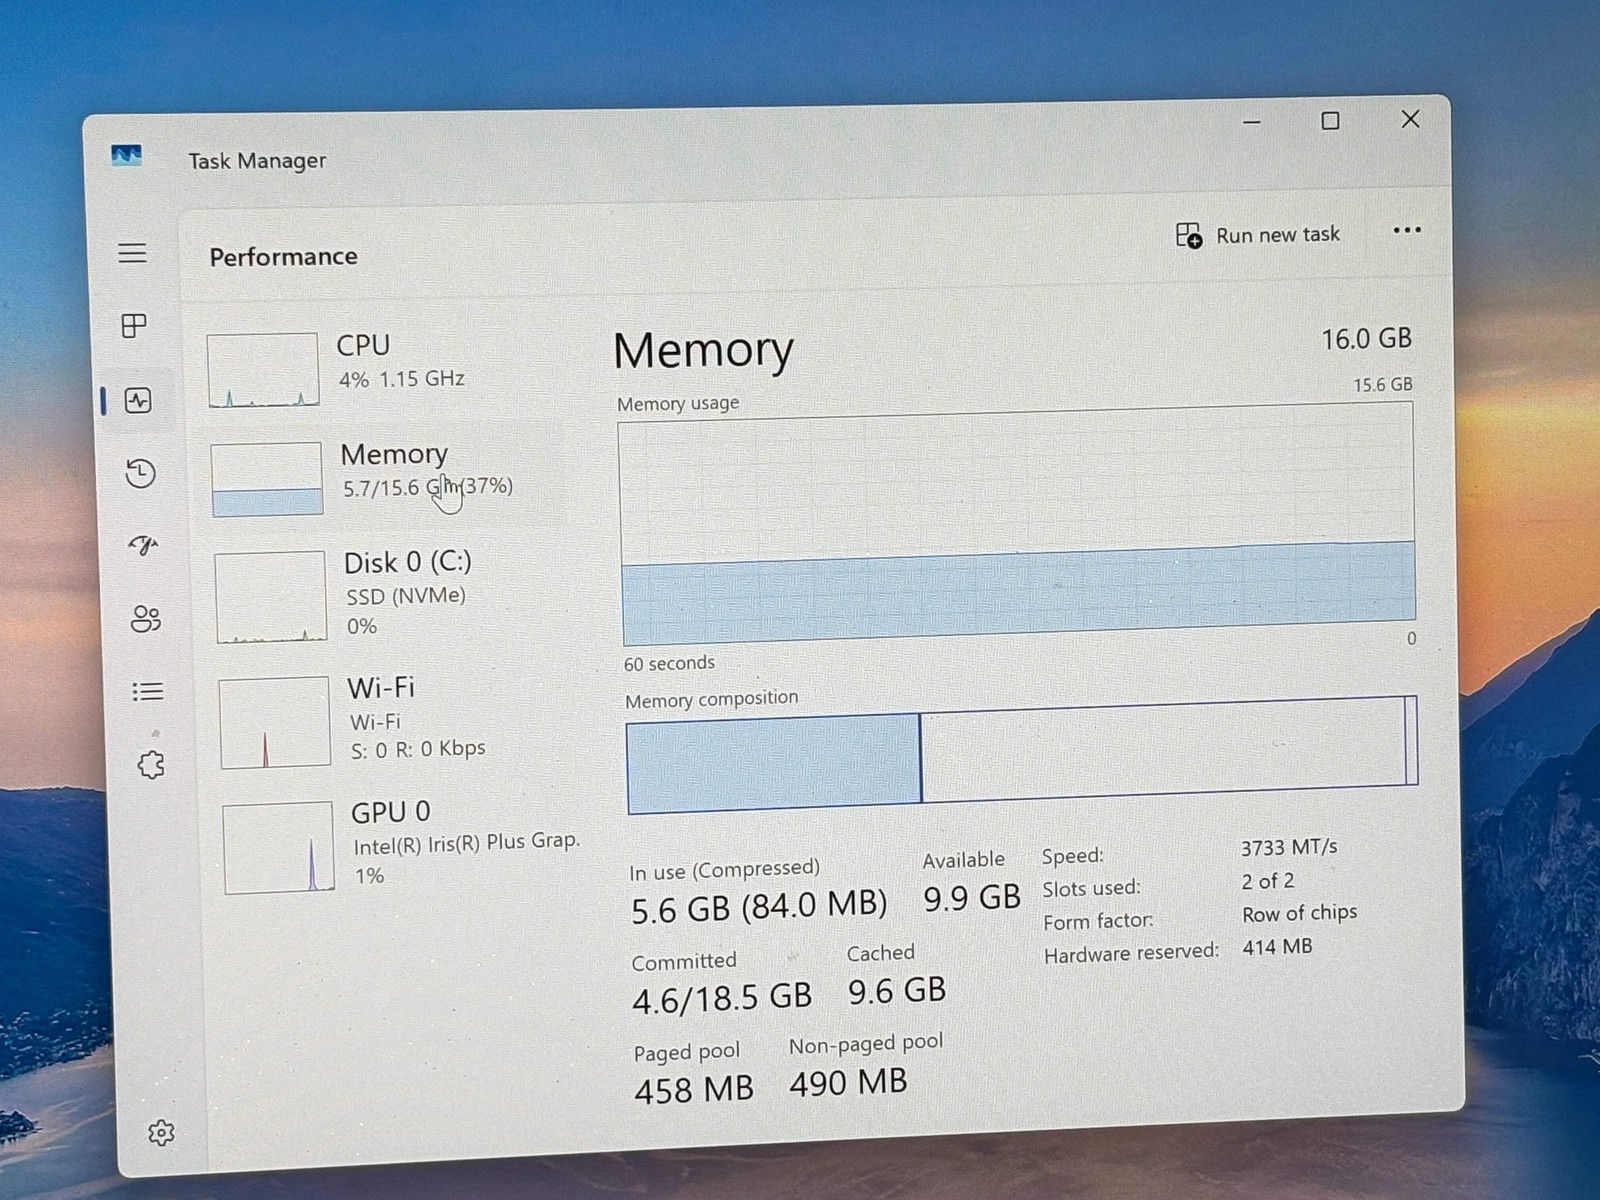This screenshot has width=1600, height=1200.
Task: Open the App history page icon
Action: click(141, 473)
